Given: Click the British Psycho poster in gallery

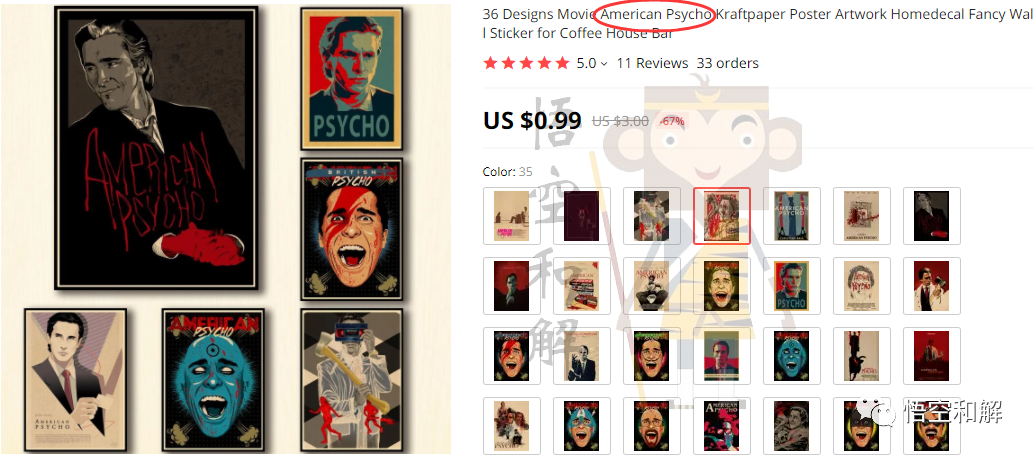Looking at the screenshot, I should pos(352,228).
